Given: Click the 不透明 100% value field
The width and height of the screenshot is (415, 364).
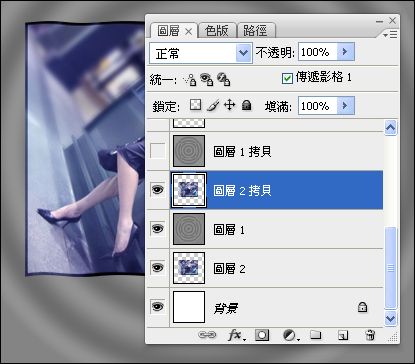Looking at the screenshot, I should click(318, 52).
